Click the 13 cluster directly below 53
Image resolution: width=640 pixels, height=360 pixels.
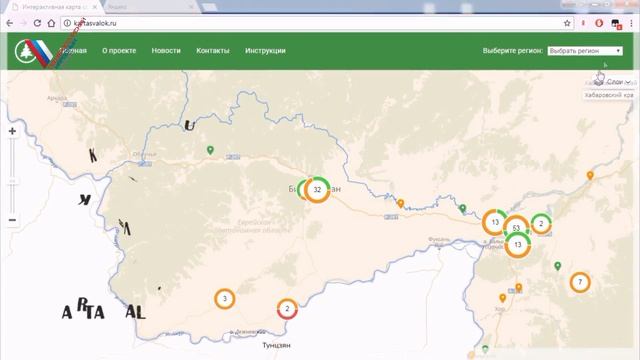[518, 245]
